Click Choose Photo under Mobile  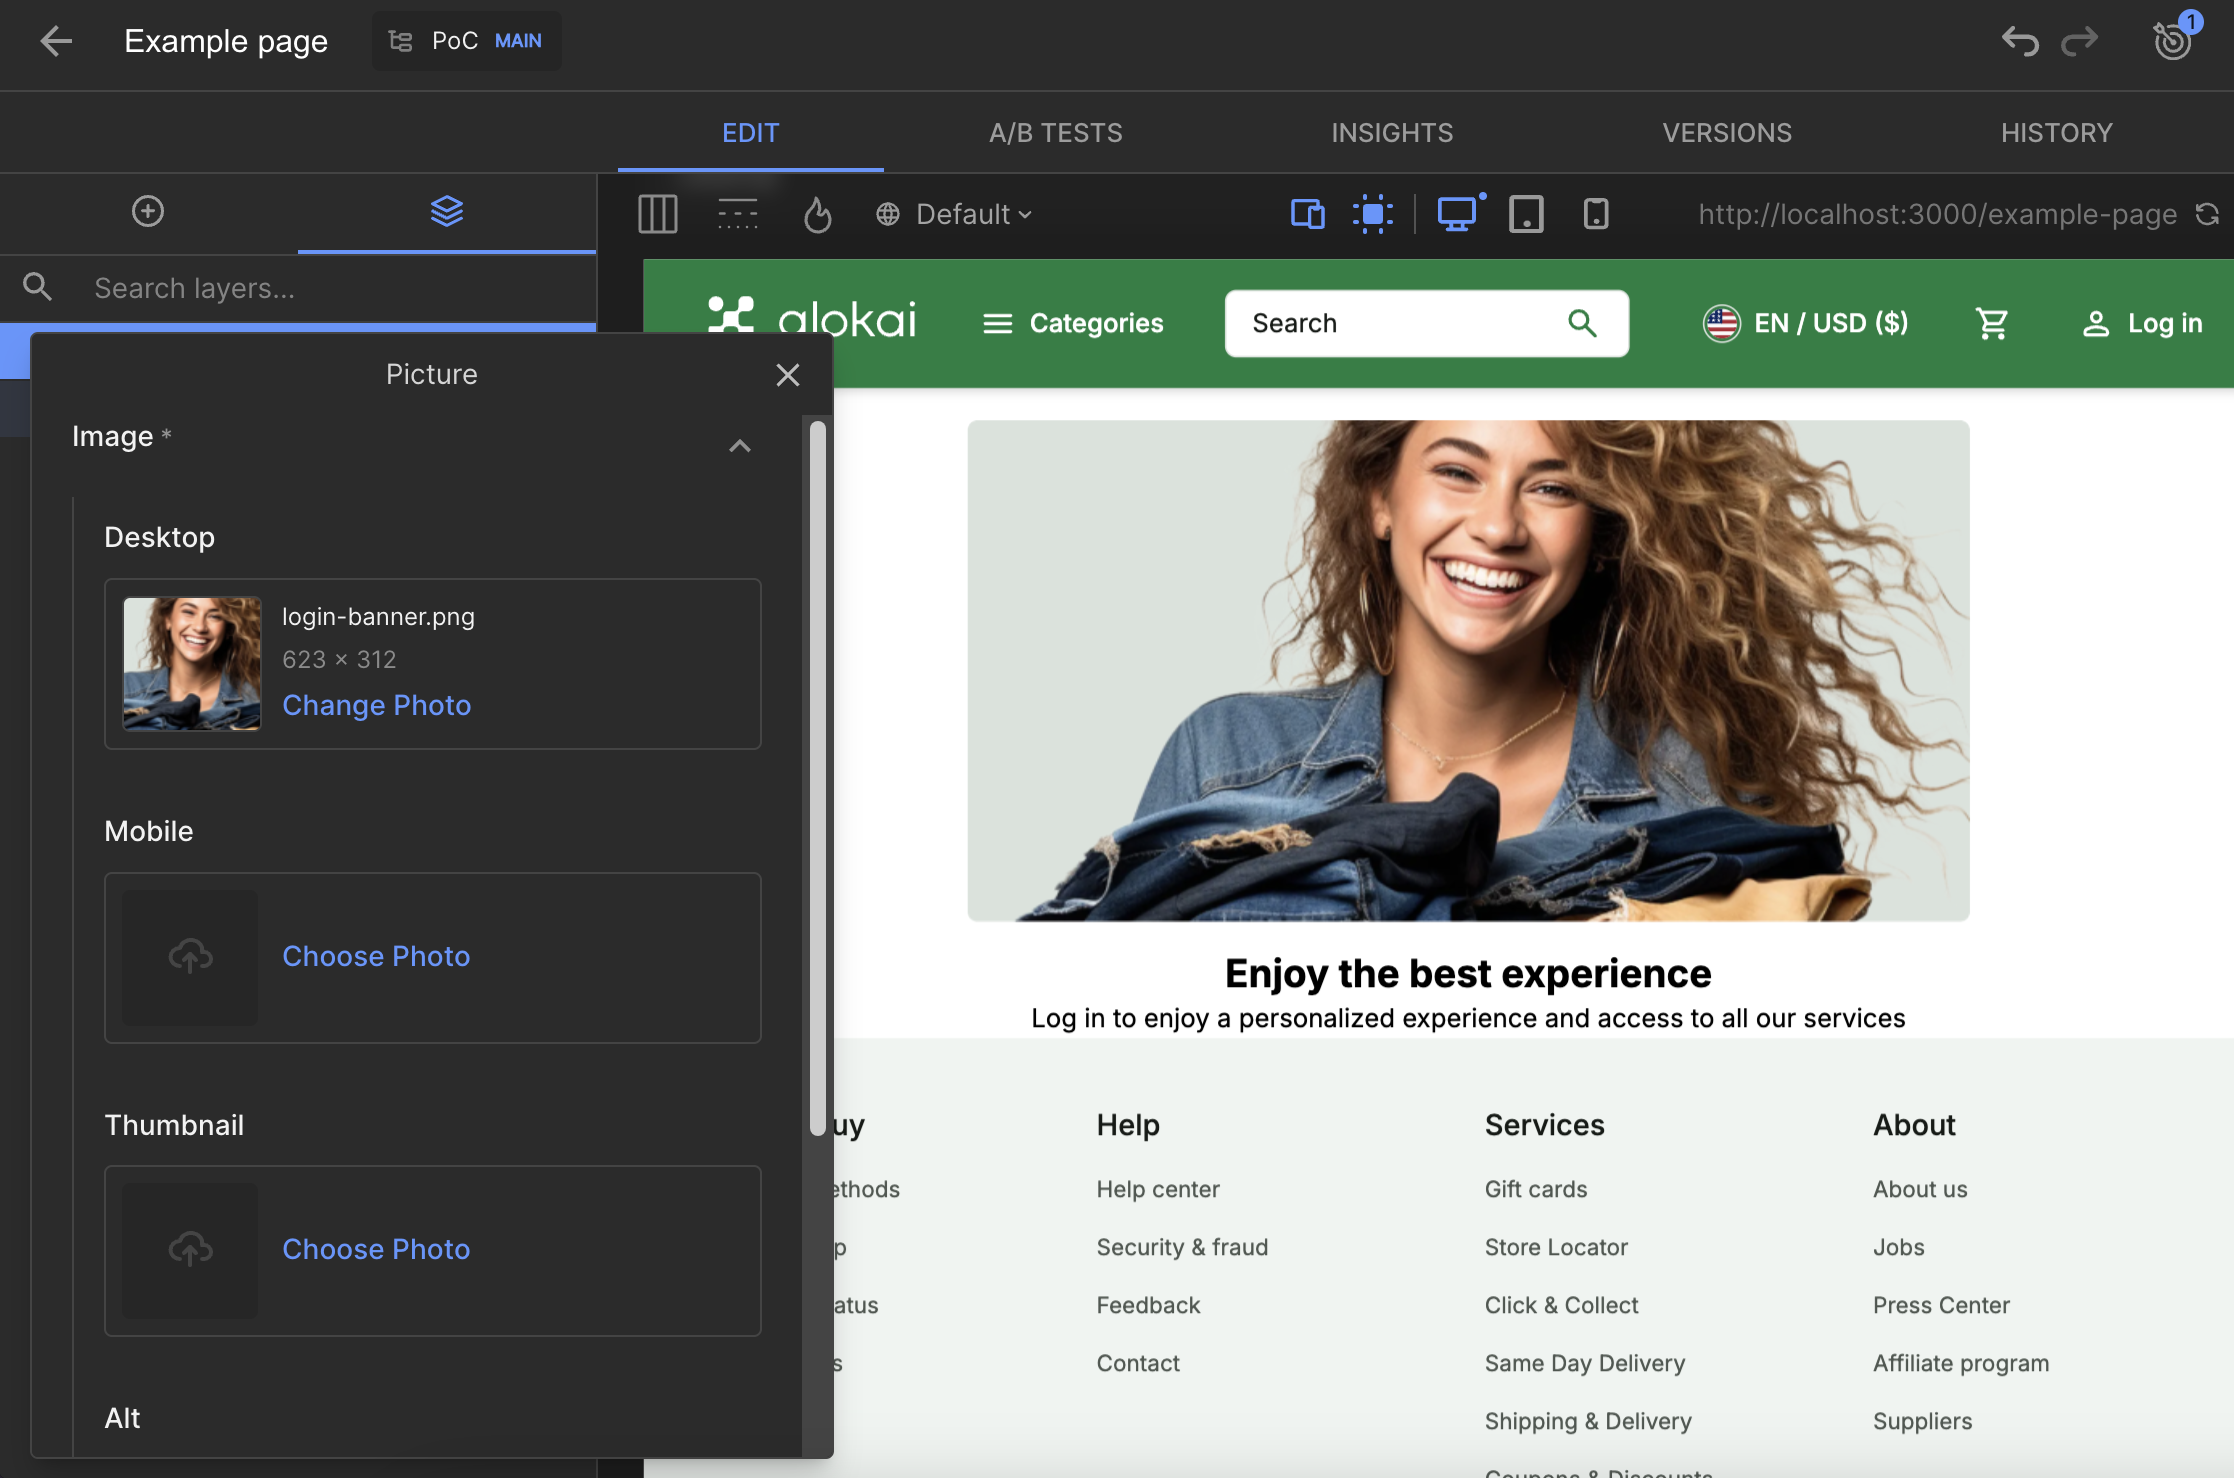376,956
